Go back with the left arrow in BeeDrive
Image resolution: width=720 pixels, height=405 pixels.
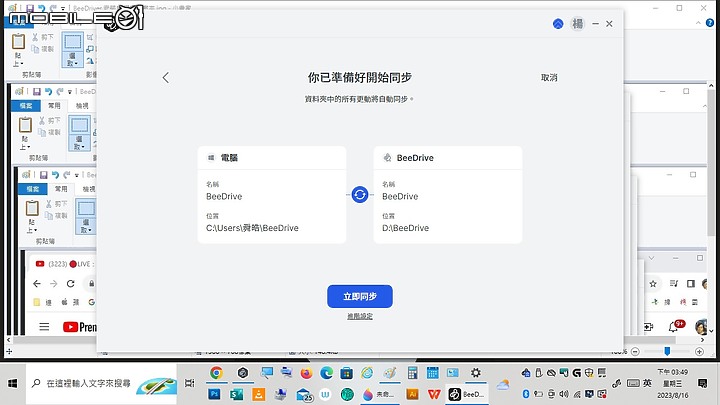166,78
